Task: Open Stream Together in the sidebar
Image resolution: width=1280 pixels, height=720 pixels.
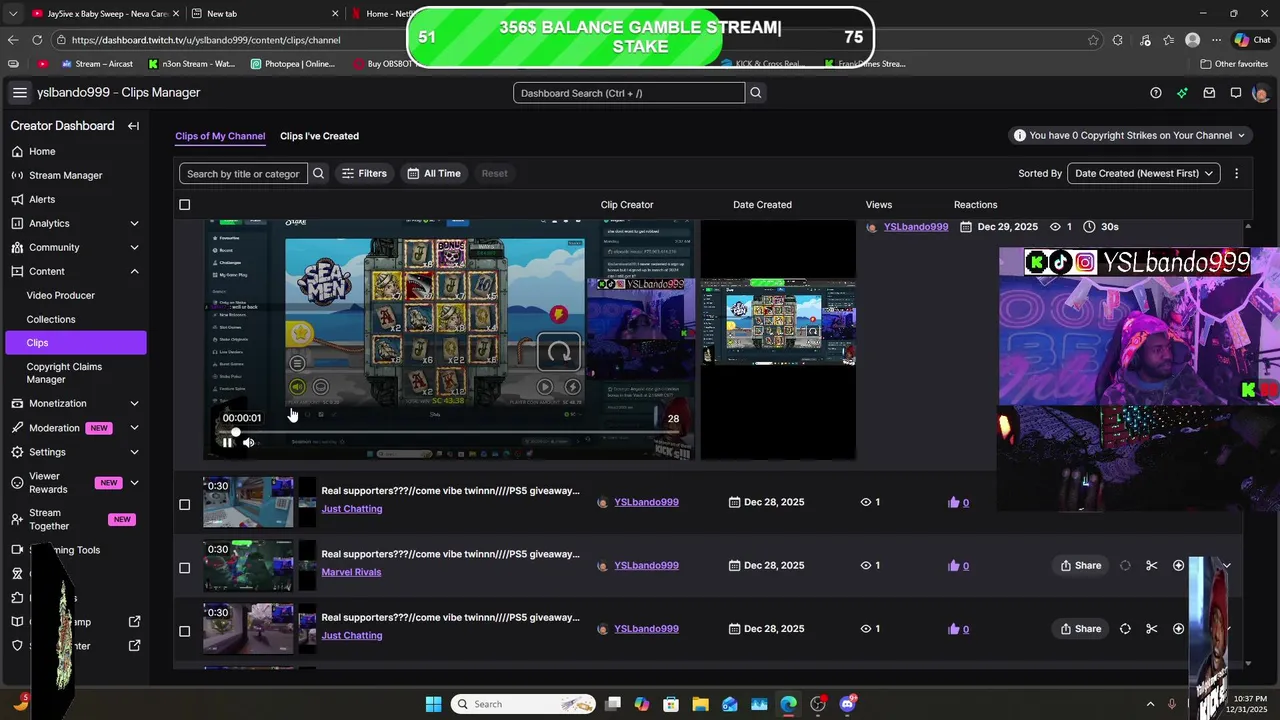Action: click(x=75, y=519)
